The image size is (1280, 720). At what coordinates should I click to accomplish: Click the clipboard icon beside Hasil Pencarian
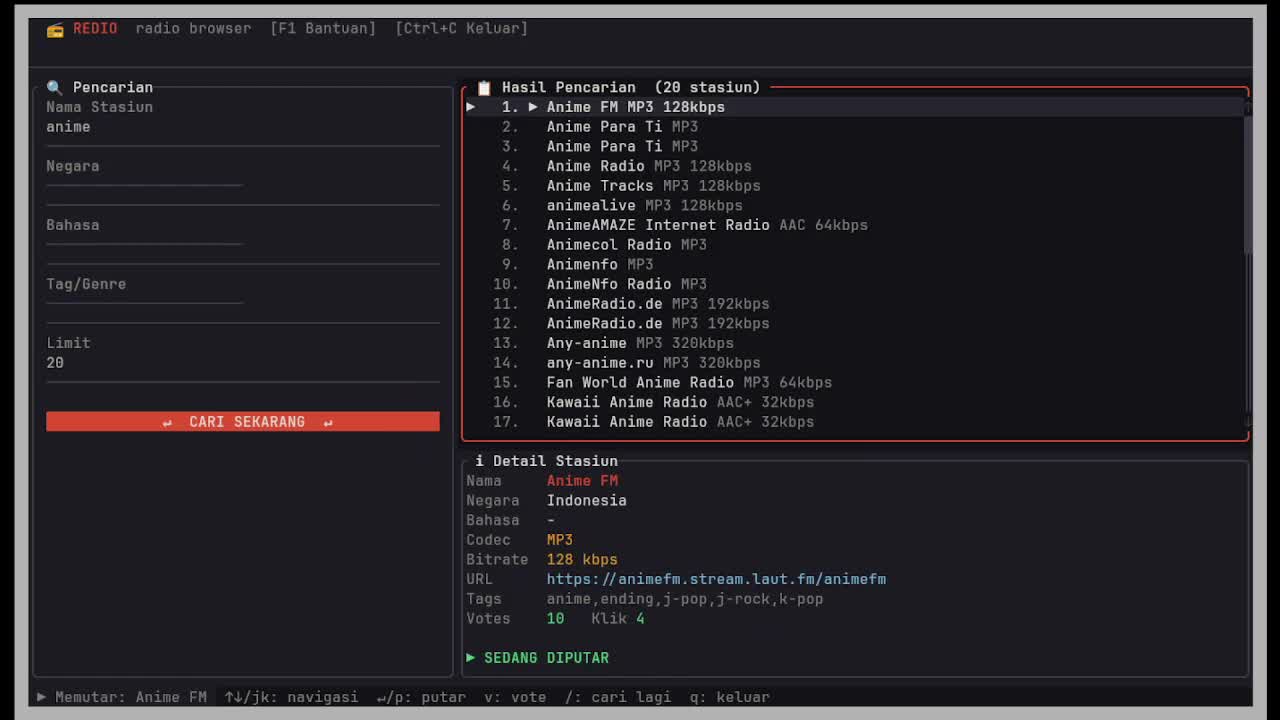[484, 88]
